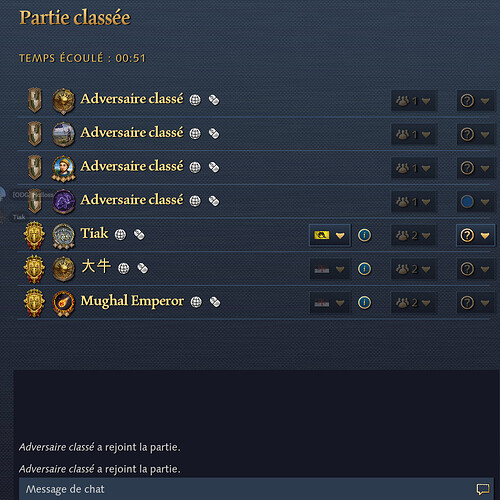500x500 pixels.
Task: Click the dice icon on third Adversaire classé
Action: pyautogui.click(x=214, y=167)
